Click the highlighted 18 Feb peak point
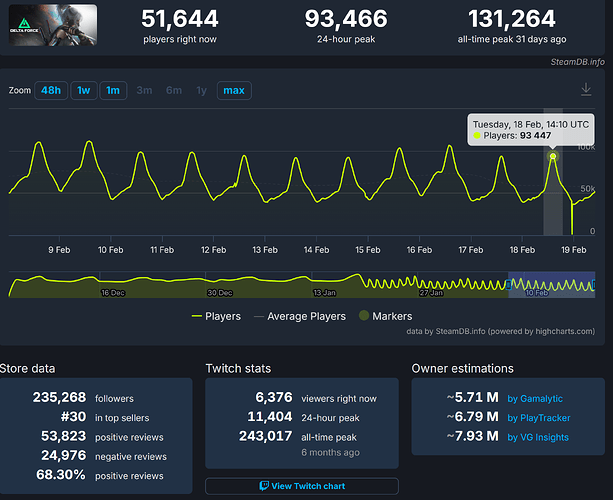This screenshot has width=613, height=500. point(552,156)
